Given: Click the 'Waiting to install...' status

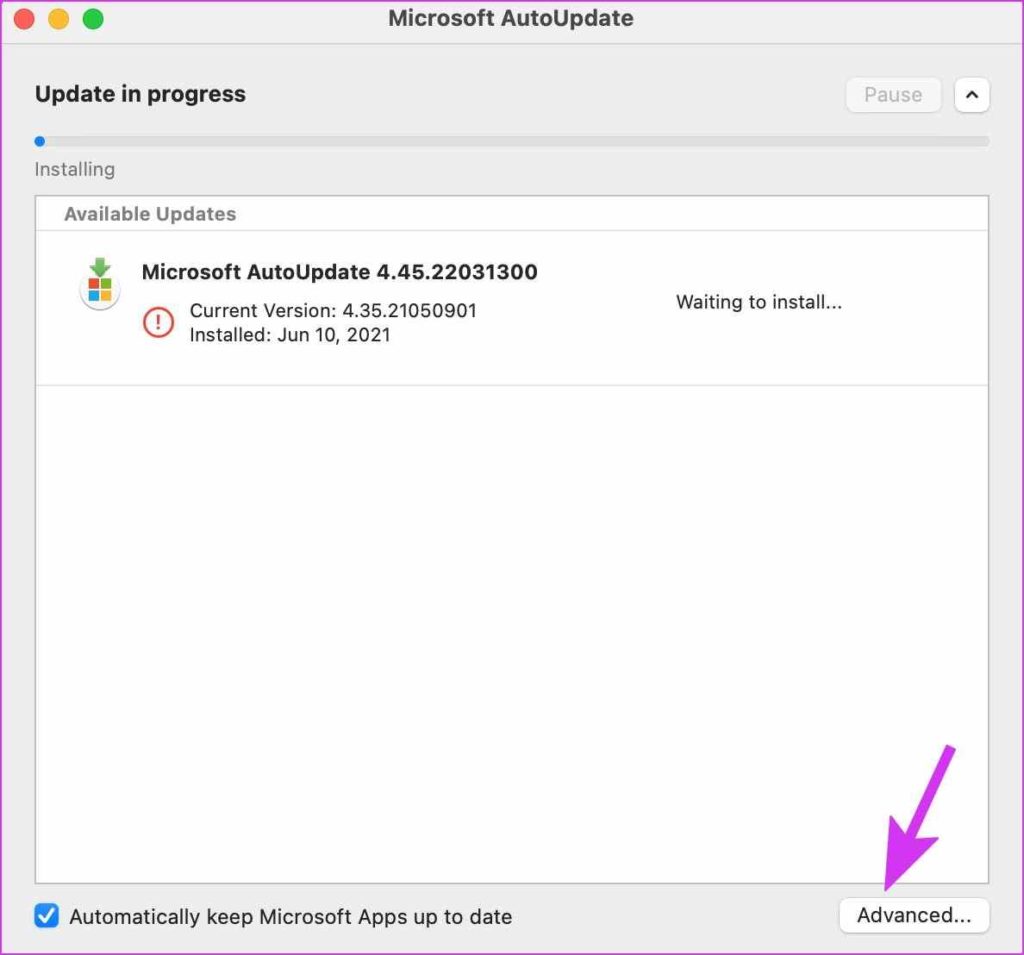Looking at the screenshot, I should click(x=759, y=302).
